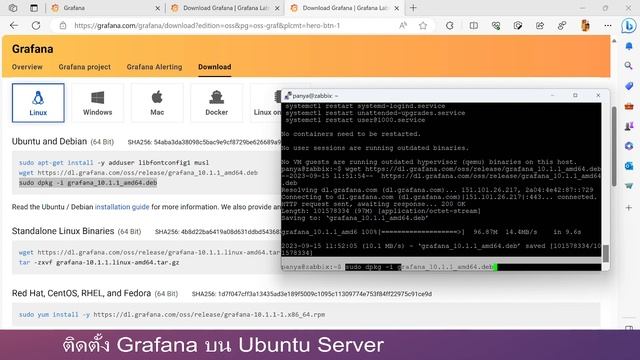Click the Red Hat, CentOS, RHEL, and Fedora heading
The width and height of the screenshot is (640, 360).
(x=81, y=293)
